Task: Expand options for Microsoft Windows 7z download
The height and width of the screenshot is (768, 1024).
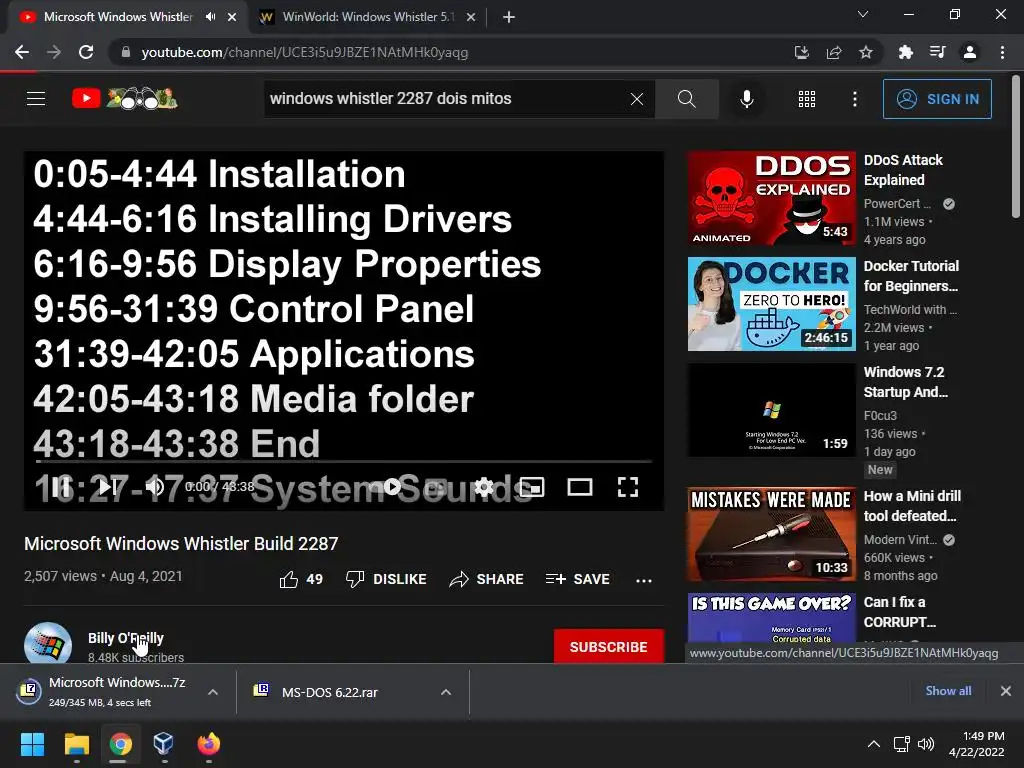Action: click(x=213, y=692)
